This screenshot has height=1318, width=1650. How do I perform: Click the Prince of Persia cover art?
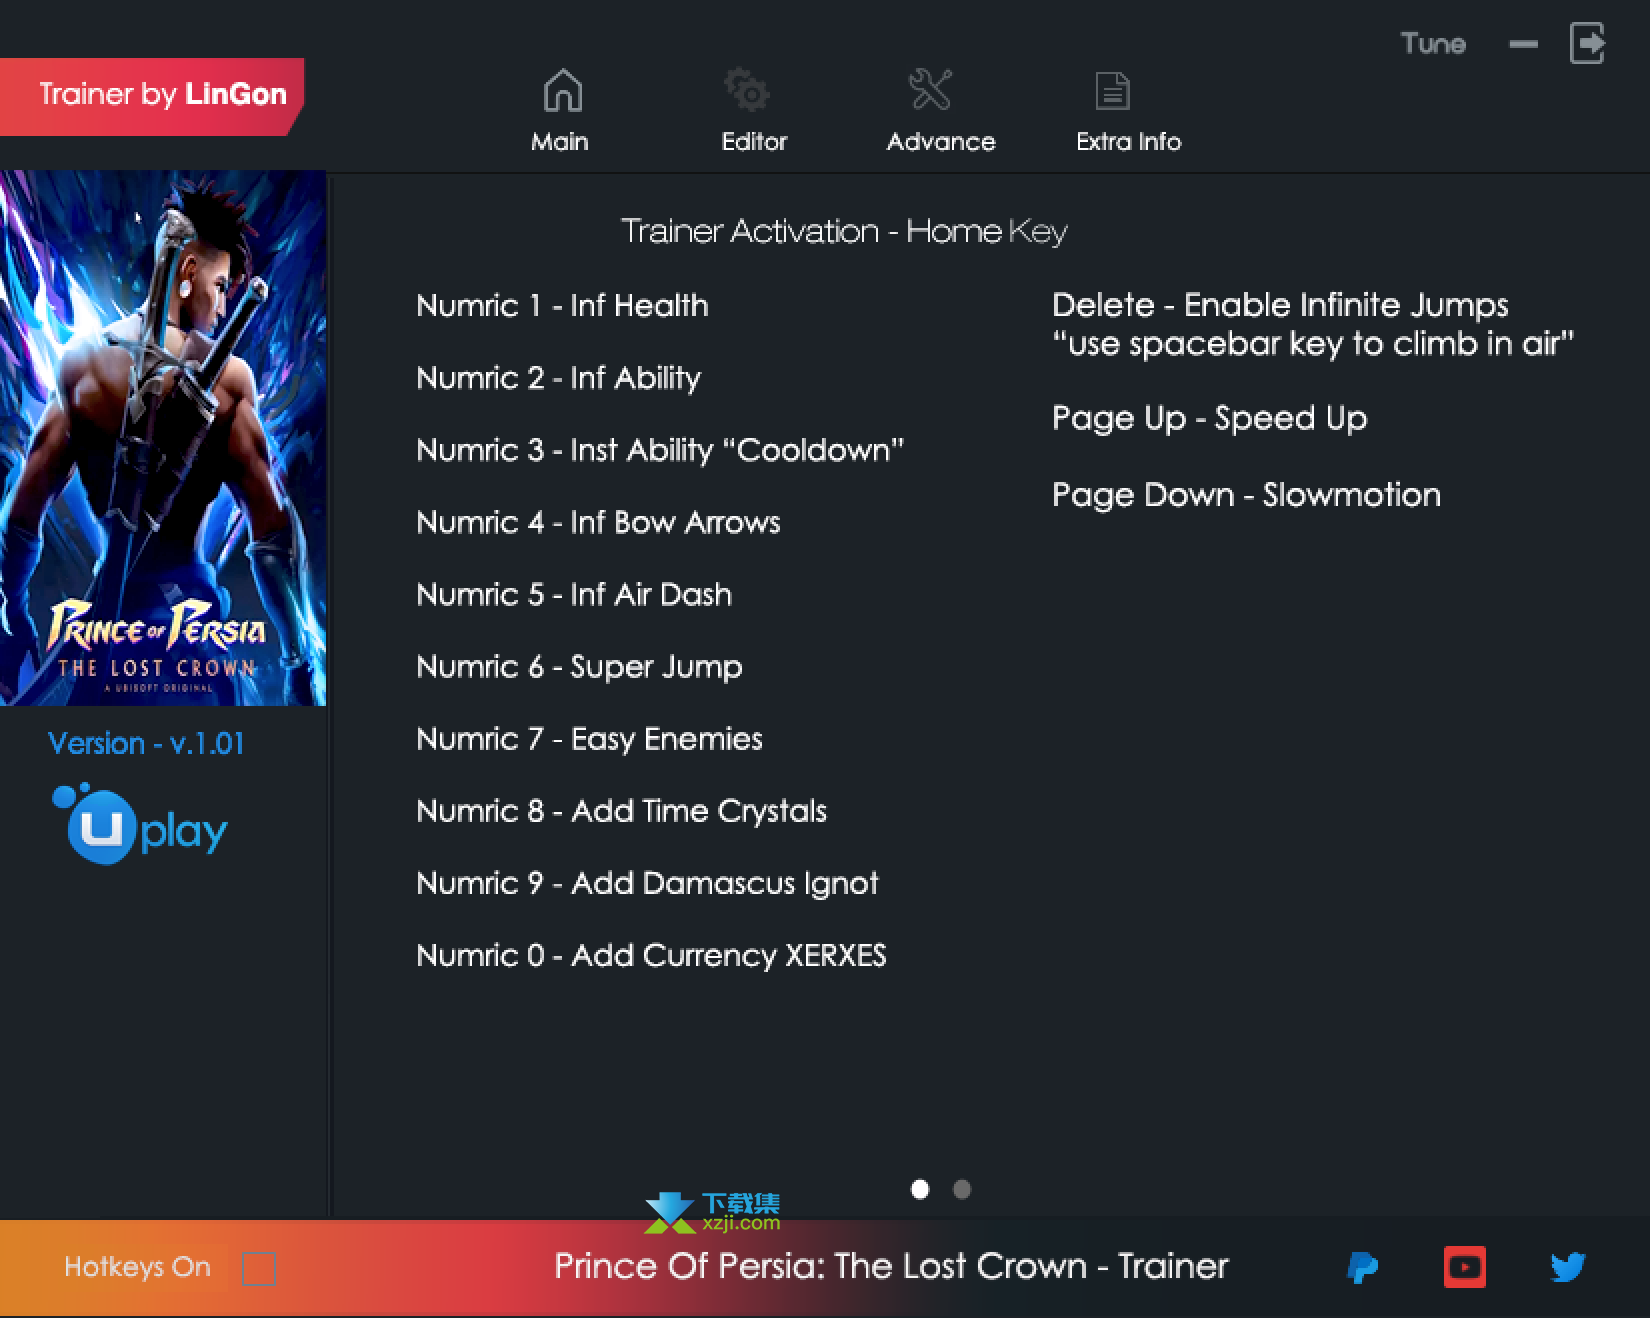coord(163,438)
